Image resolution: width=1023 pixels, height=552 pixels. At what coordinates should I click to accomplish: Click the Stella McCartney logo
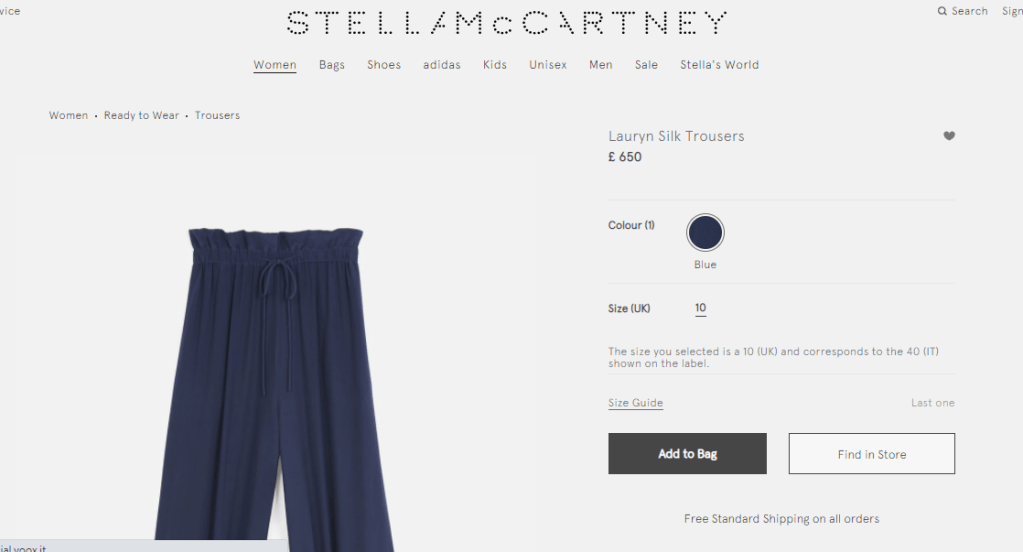(506, 23)
